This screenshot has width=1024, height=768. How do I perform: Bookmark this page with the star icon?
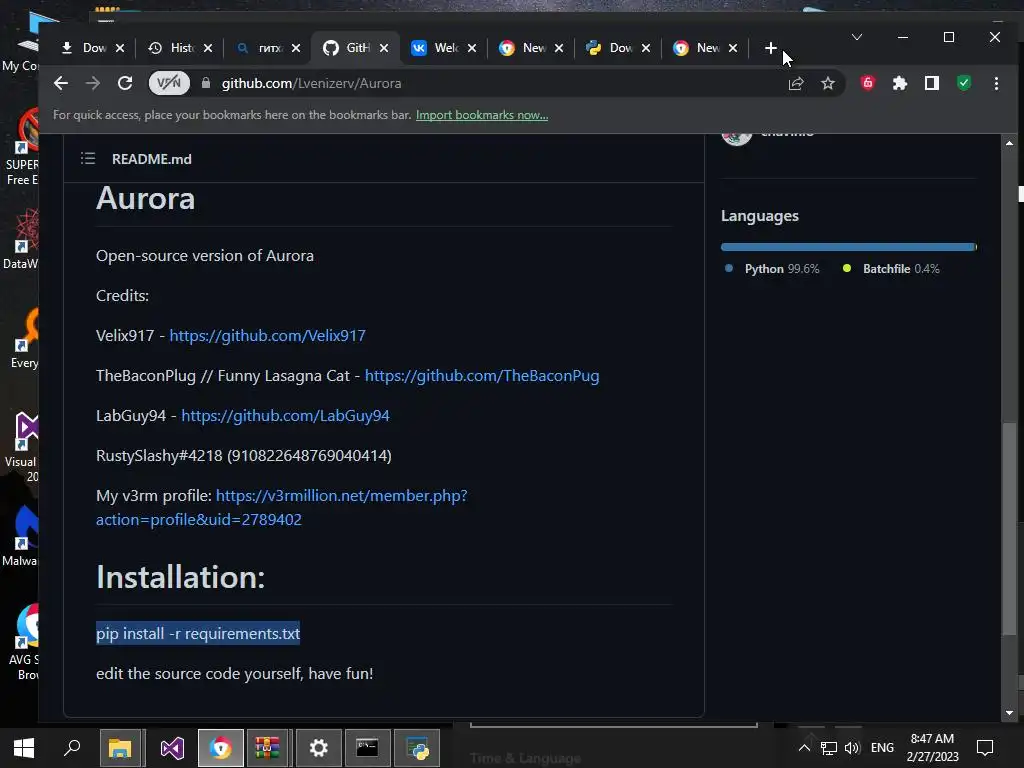[x=827, y=84]
